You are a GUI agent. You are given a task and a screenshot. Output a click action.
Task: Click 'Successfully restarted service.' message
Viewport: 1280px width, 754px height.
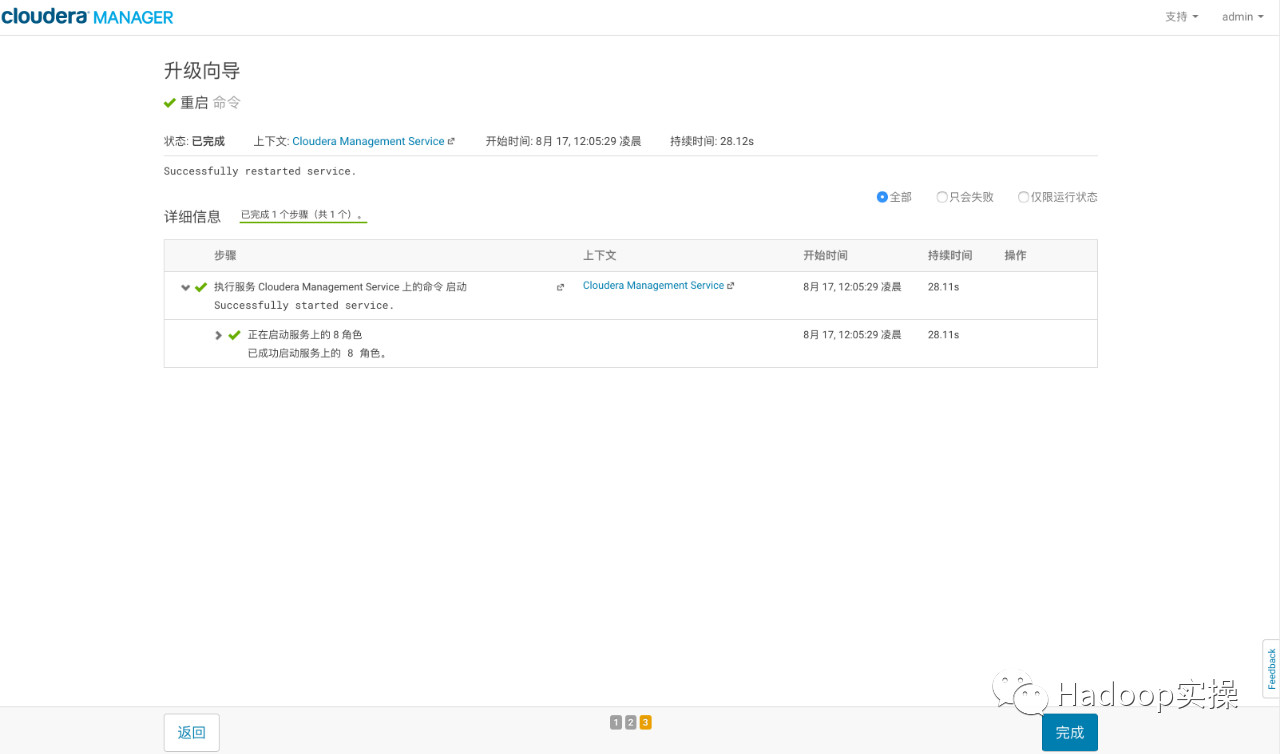pos(260,171)
